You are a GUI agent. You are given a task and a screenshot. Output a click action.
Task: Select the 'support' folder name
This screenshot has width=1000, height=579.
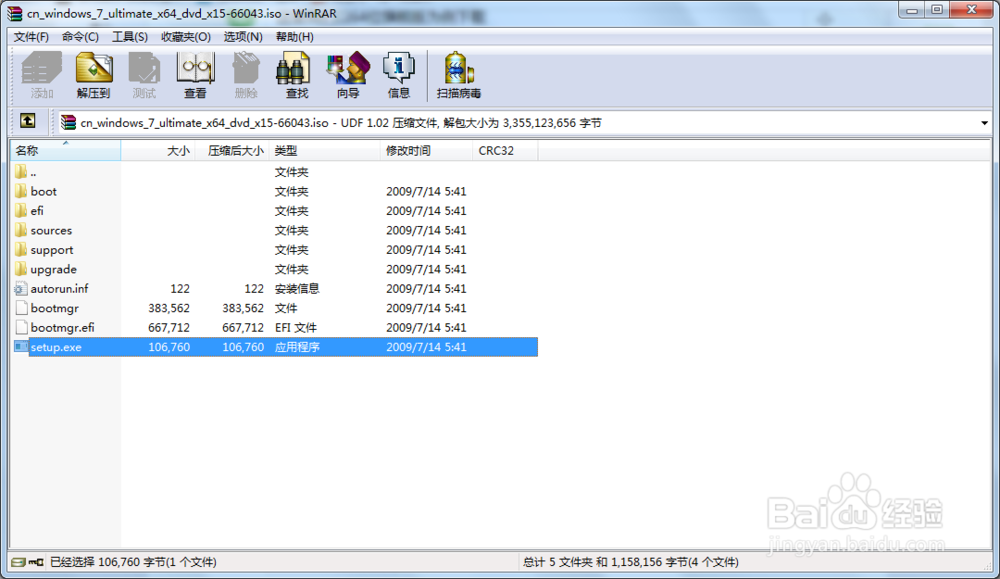pos(52,250)
